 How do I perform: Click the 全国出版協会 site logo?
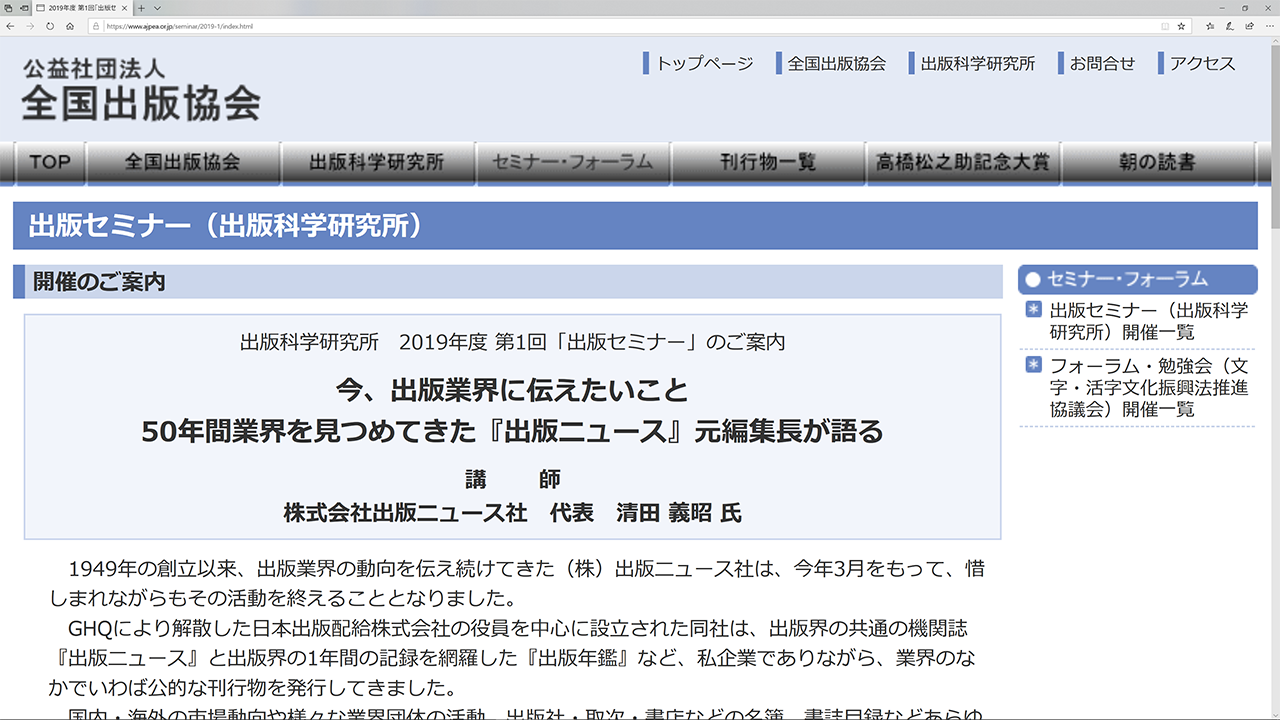tap(141, 90)
